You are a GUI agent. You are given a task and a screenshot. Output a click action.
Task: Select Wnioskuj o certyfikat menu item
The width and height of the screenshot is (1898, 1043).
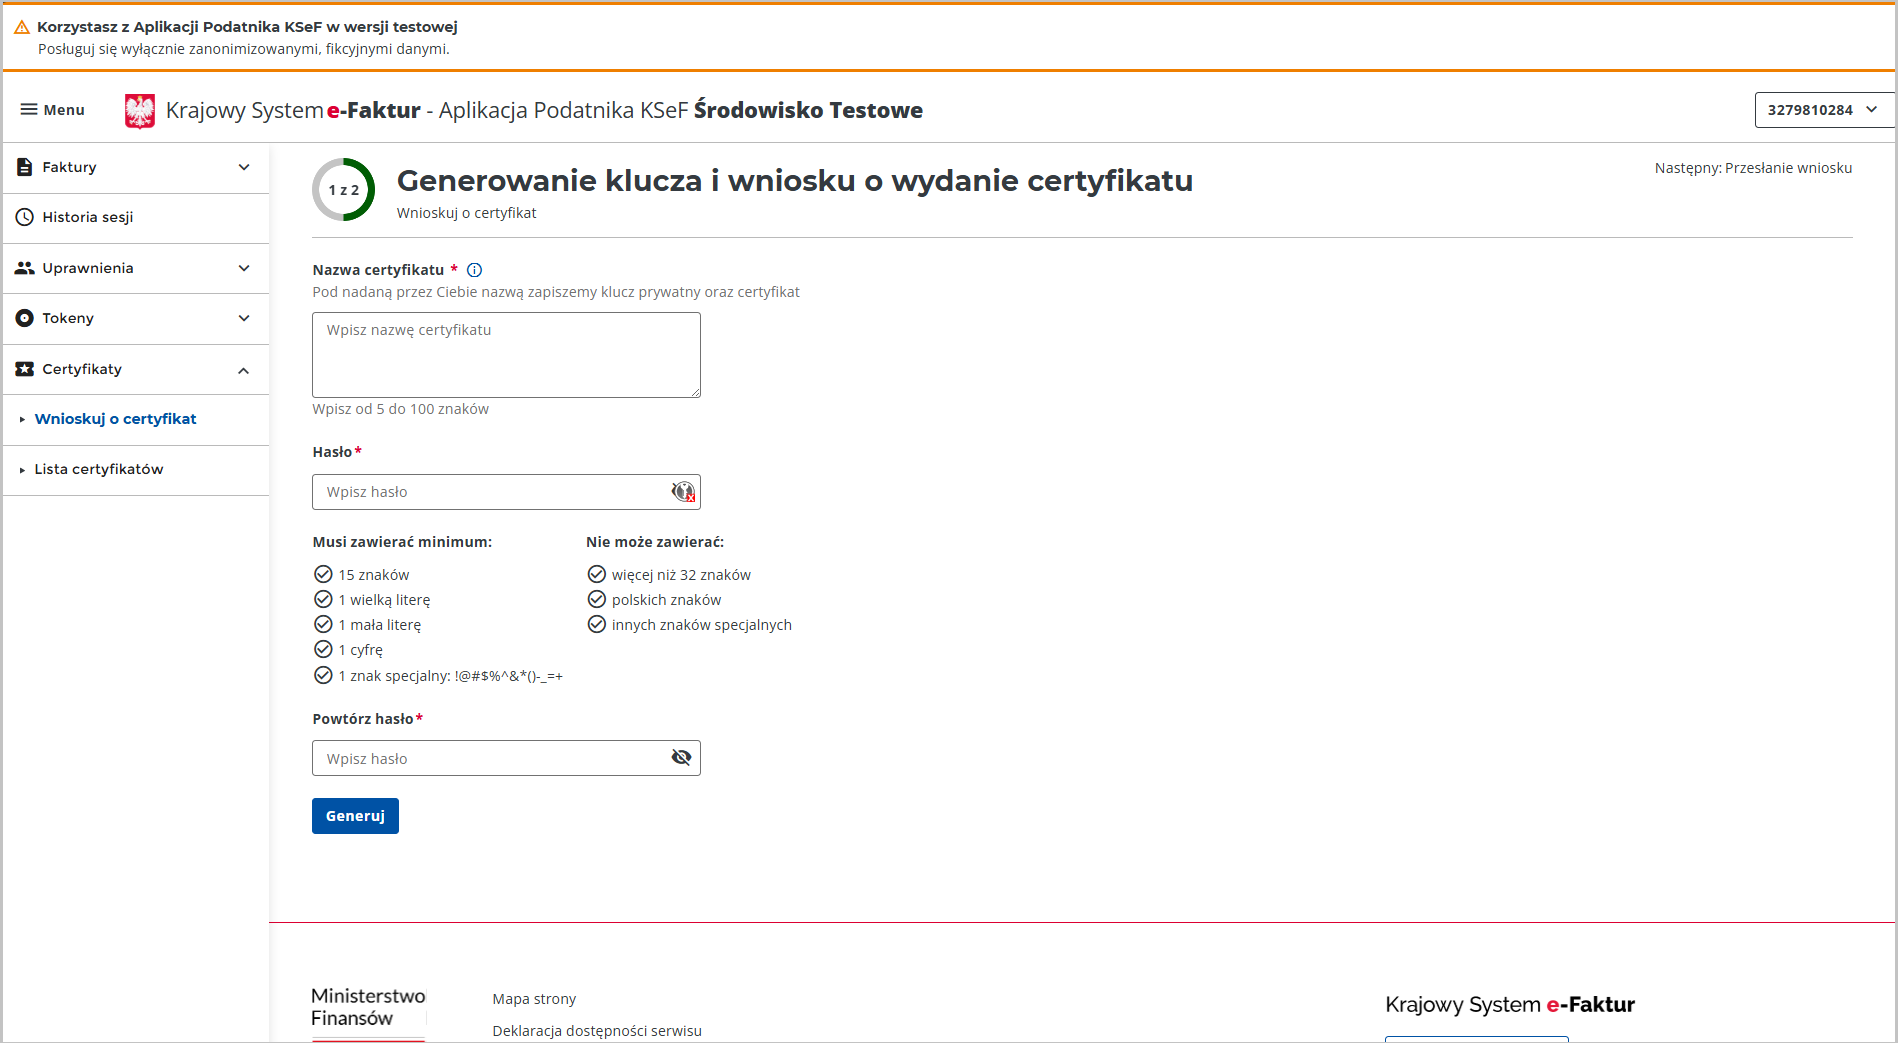point(115,419)
